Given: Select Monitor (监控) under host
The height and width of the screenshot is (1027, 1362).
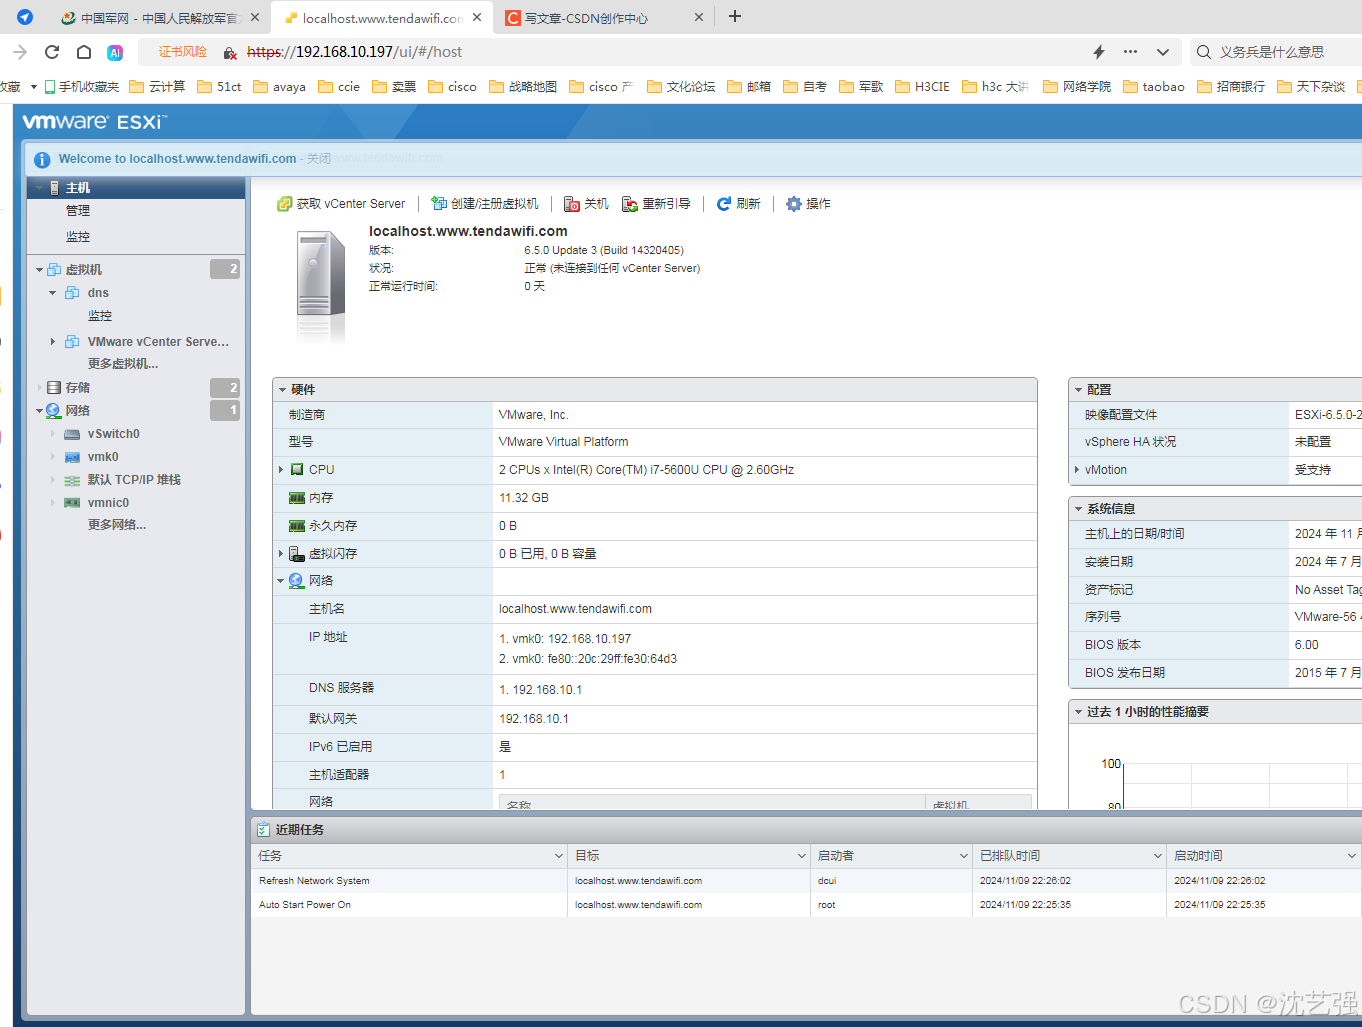Looking at the screenshot, I should coord(78,237).
